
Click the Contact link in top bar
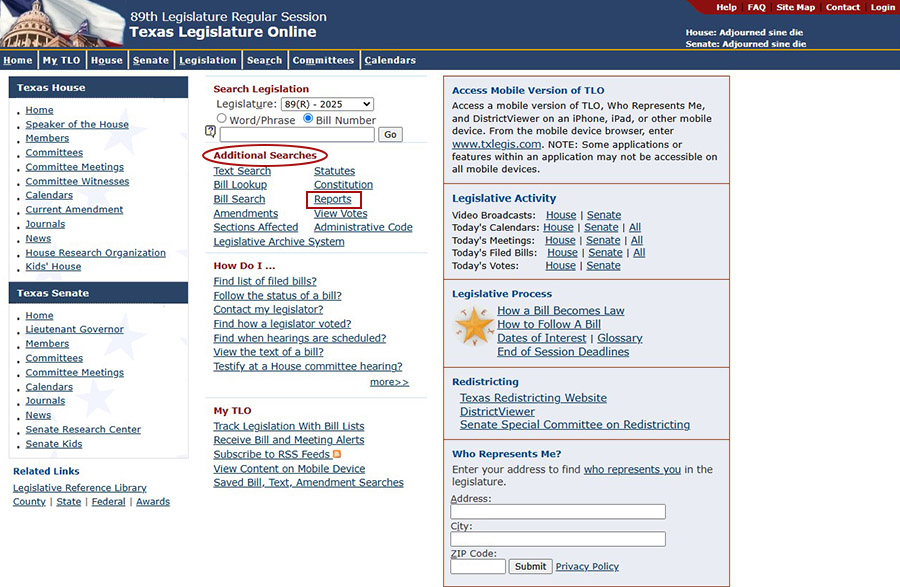(843, 7)
